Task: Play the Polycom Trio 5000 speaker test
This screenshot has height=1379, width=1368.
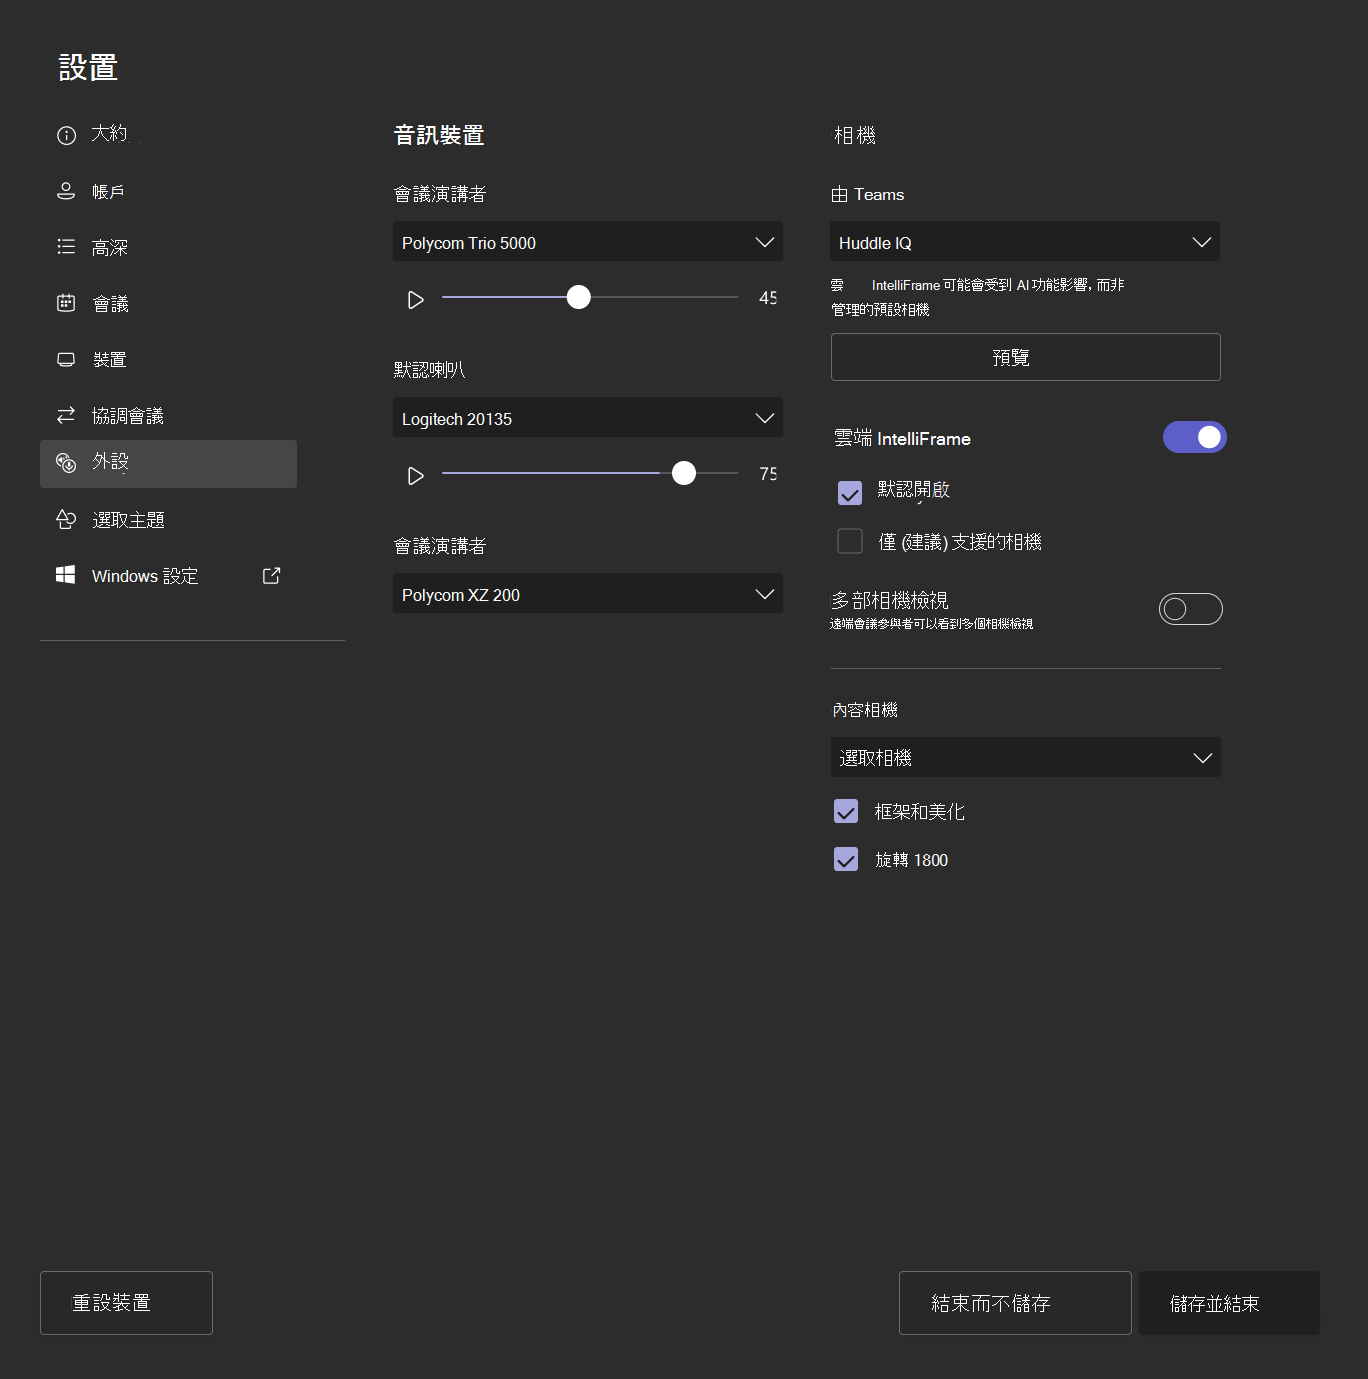Action: coord(416,298)
